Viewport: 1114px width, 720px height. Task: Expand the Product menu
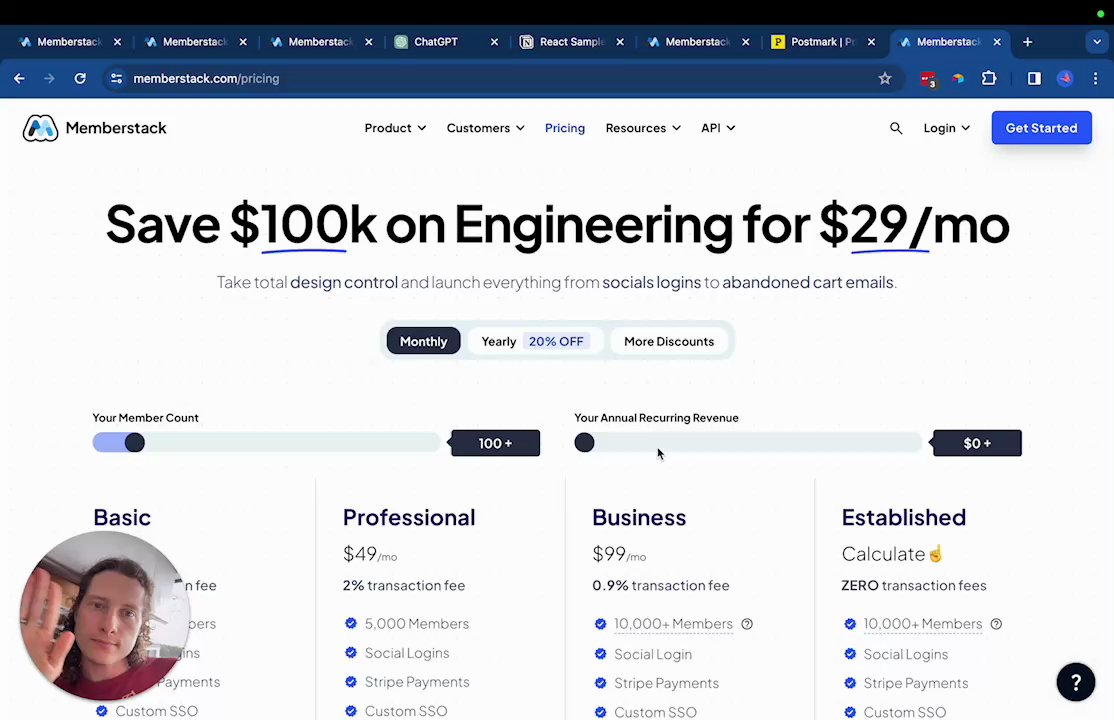pyautogui.click(x=395, y=128)
